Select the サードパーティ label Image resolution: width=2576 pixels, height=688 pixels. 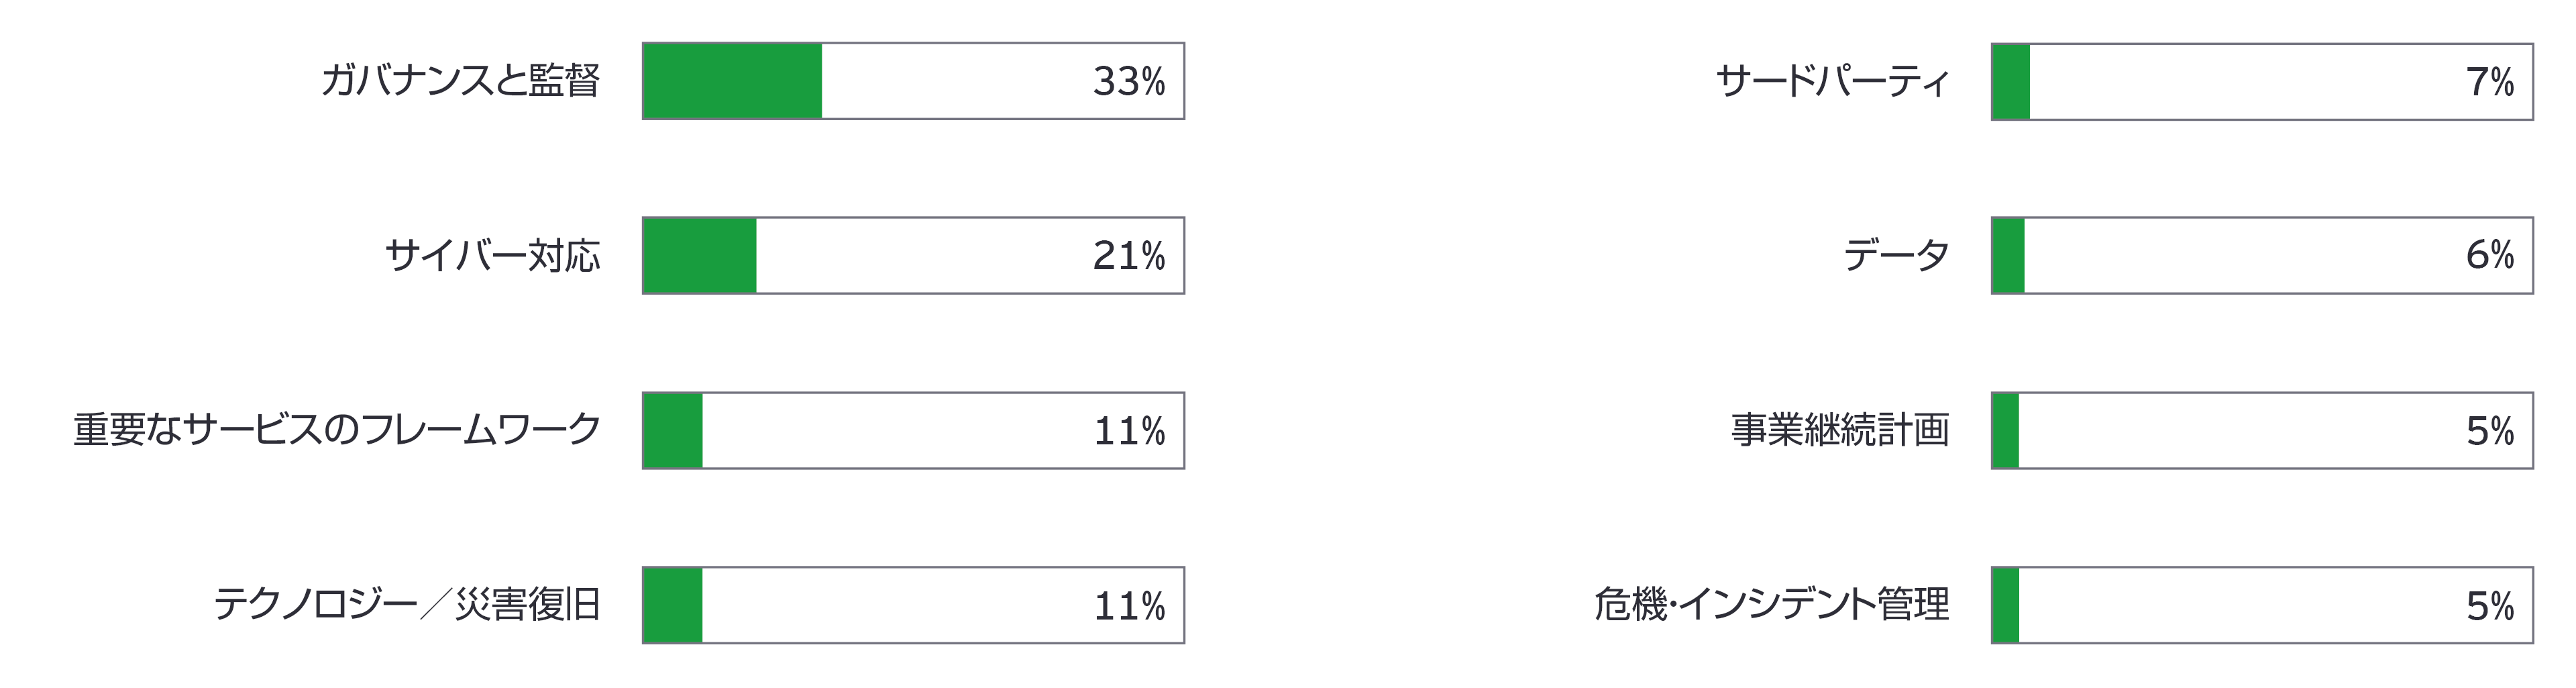1832,81
